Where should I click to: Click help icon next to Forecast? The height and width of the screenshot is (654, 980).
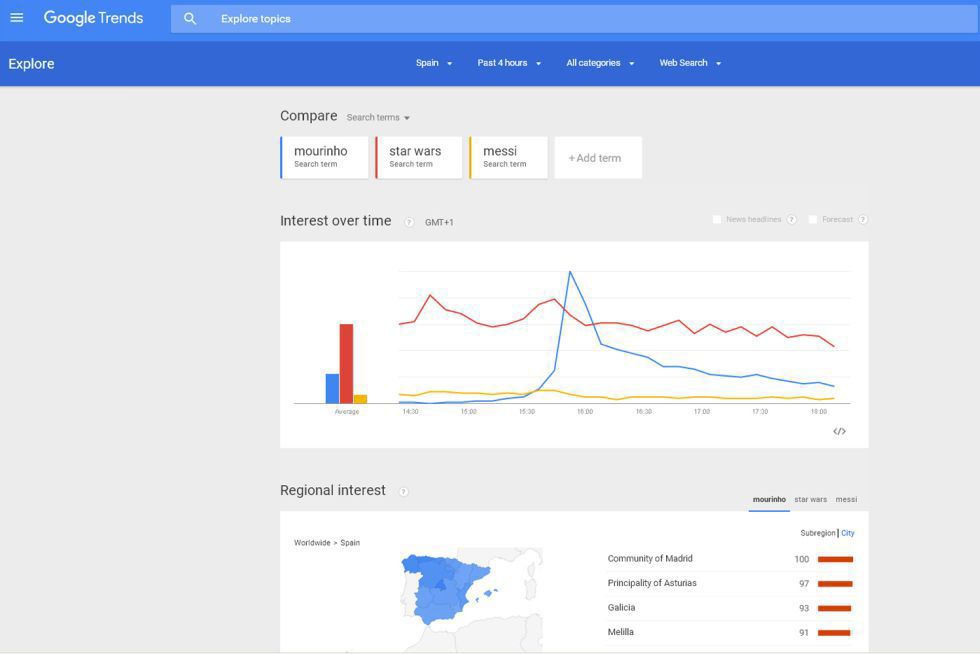862,220
